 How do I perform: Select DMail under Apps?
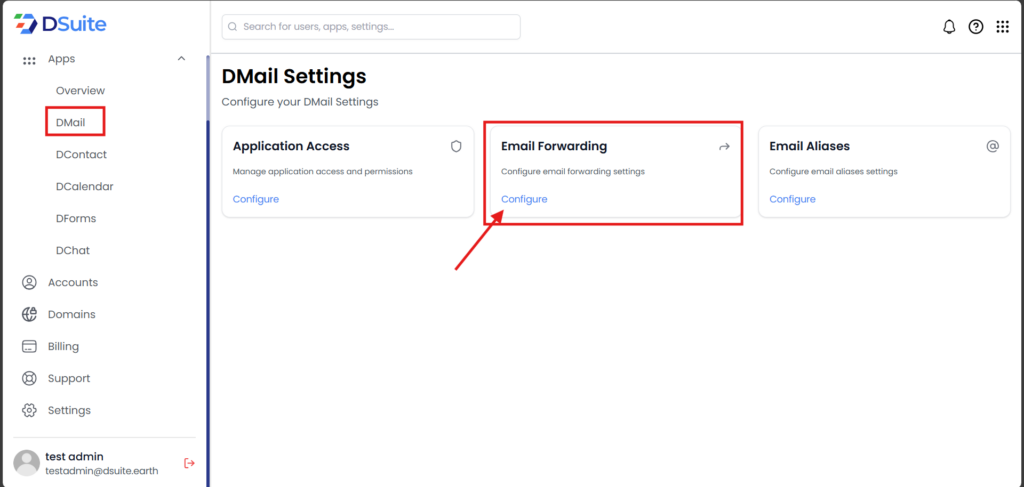tap(71, 122)
